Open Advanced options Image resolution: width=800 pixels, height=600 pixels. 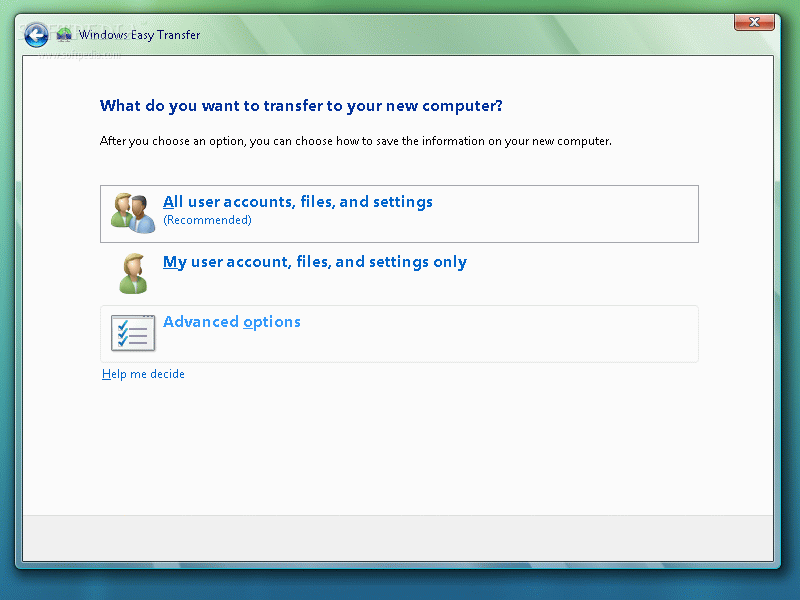point(399,334)
